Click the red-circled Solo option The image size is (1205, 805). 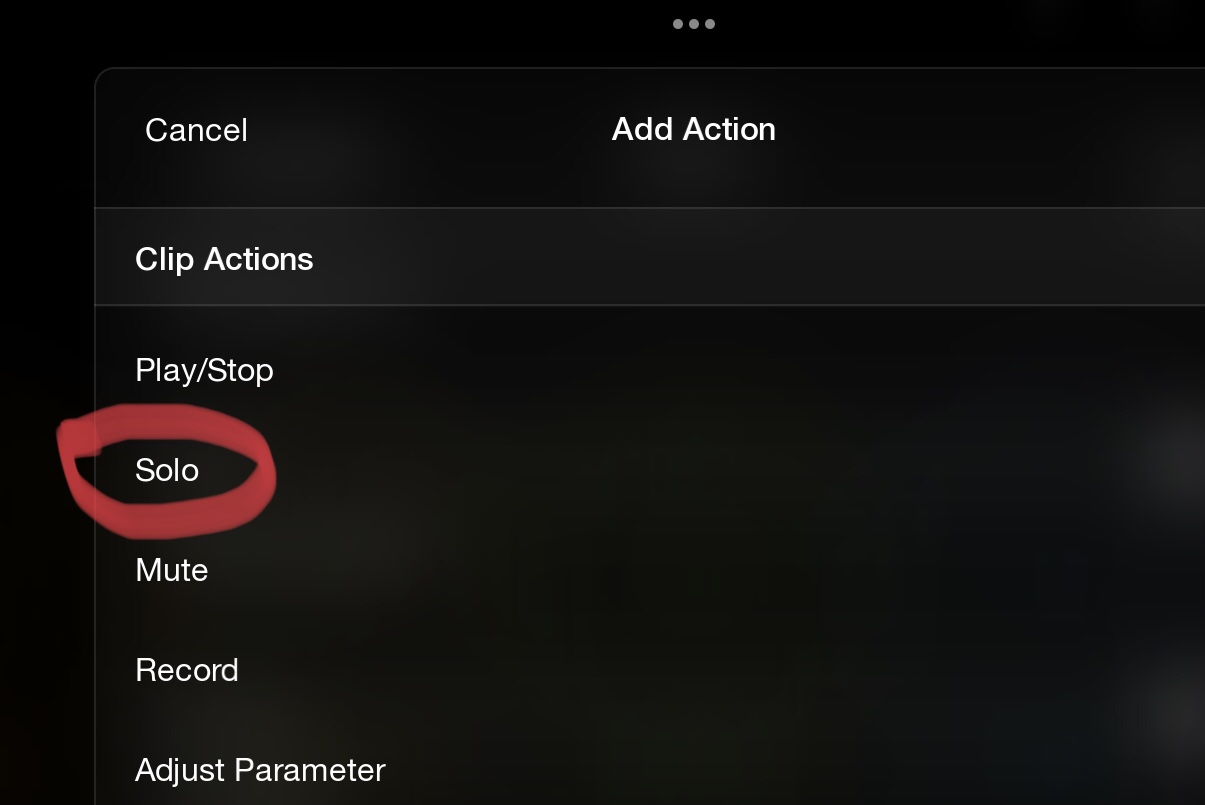coord(167,470)
